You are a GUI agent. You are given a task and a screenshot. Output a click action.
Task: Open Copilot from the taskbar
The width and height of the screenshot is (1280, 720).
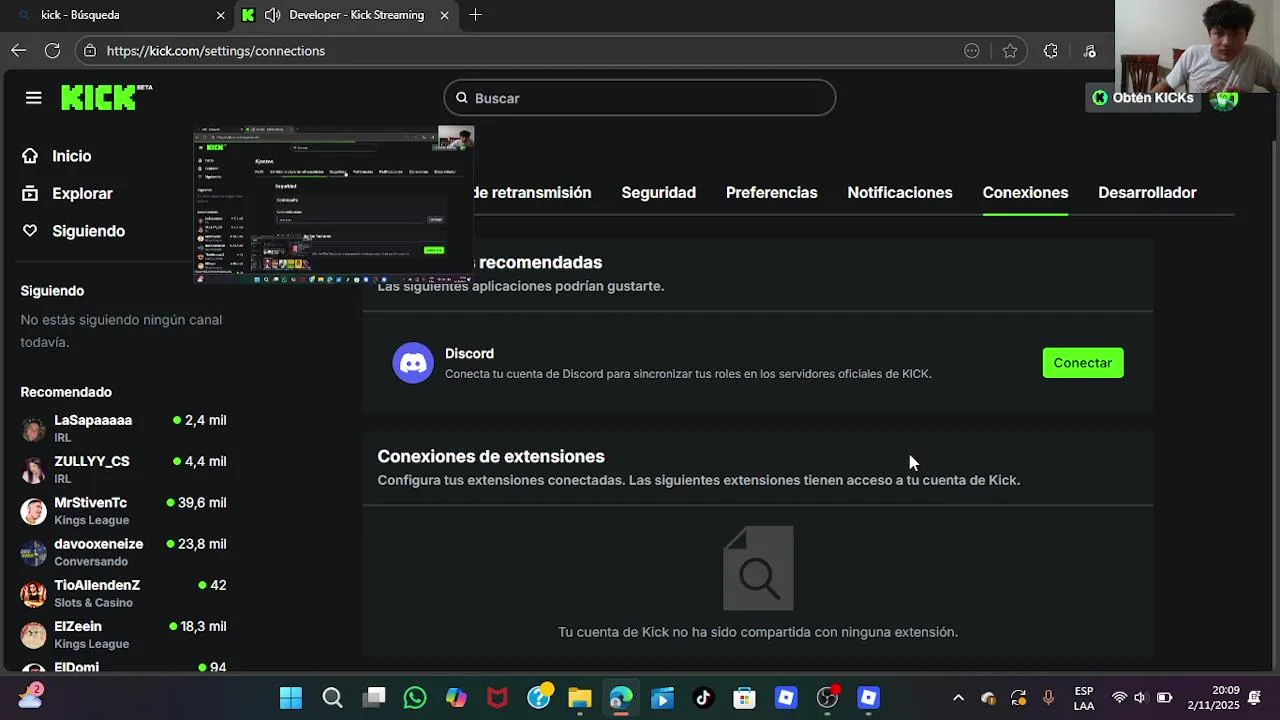click(x=456, y=698)
